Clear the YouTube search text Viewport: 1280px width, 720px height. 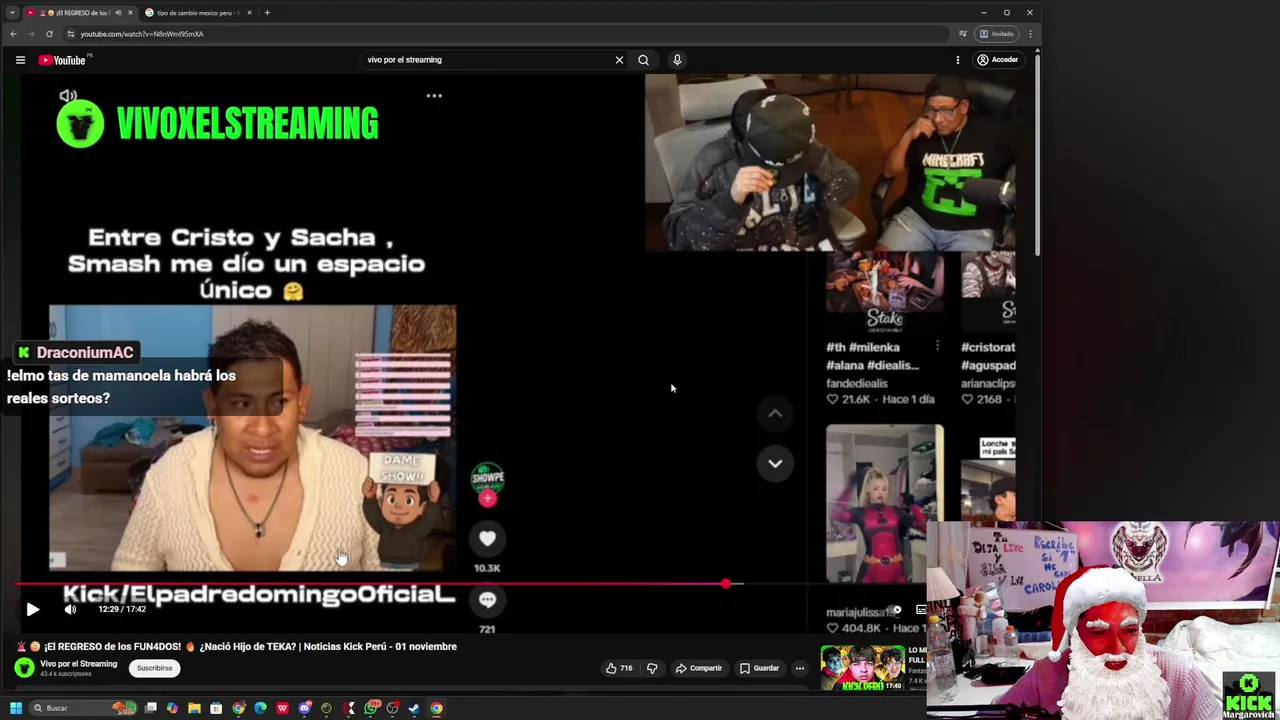tap(619, 60)
